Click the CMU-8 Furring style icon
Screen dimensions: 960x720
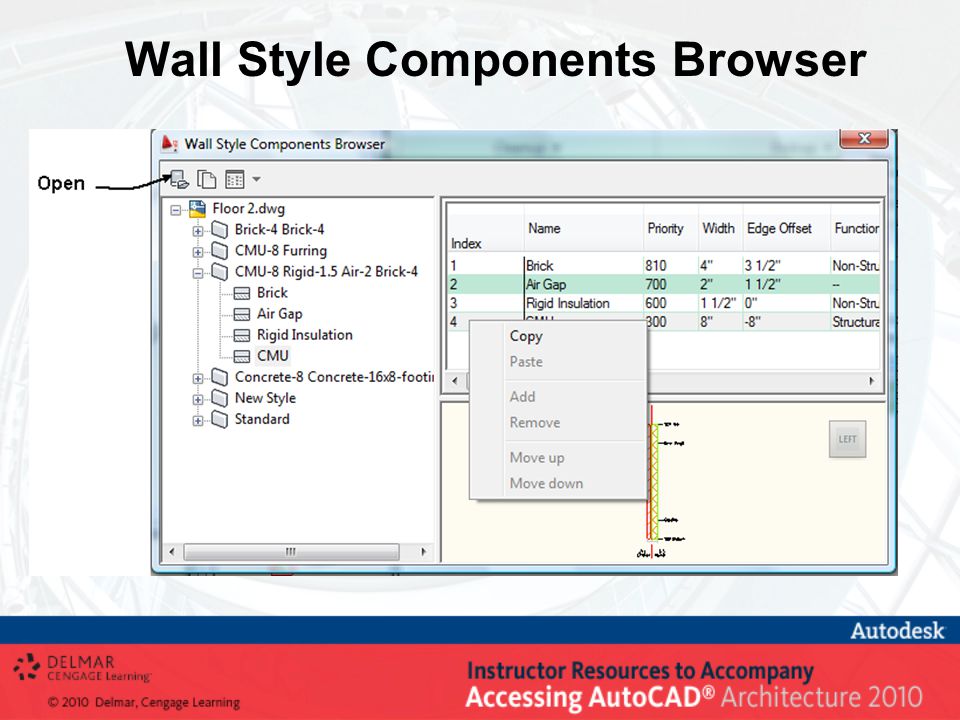tap(219, 250)
